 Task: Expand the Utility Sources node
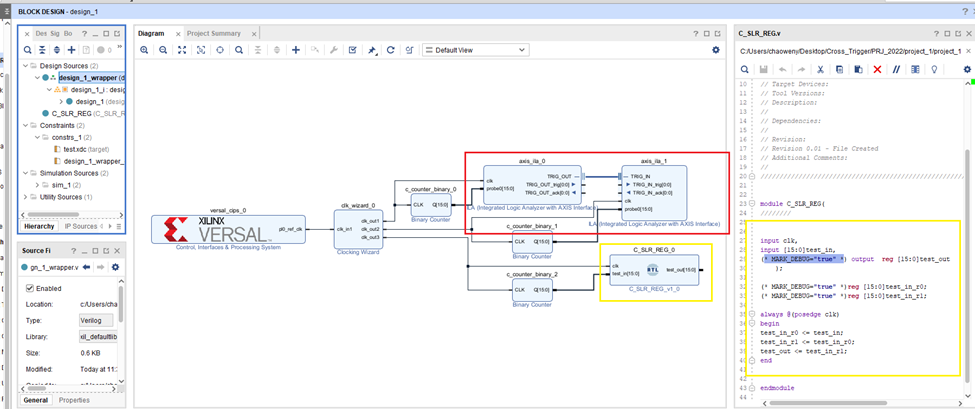coord(26,197)
